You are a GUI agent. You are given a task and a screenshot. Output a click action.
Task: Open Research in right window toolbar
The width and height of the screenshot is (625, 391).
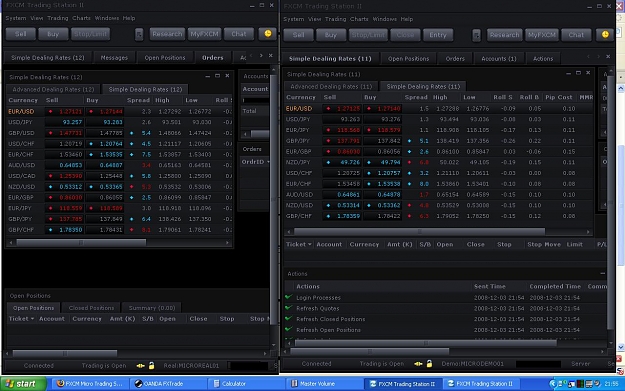tap(504, 35)
